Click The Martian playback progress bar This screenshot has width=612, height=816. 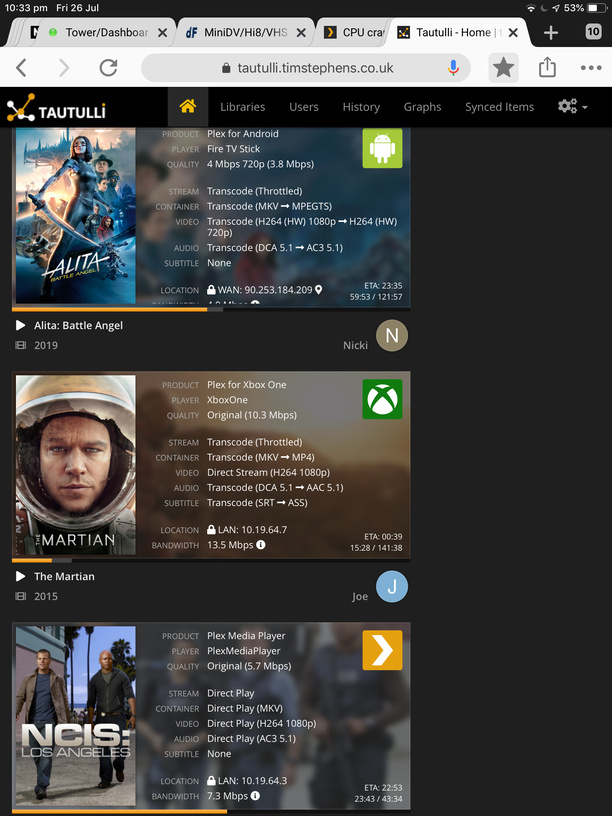pyautogui.click(x=211, y=560)
